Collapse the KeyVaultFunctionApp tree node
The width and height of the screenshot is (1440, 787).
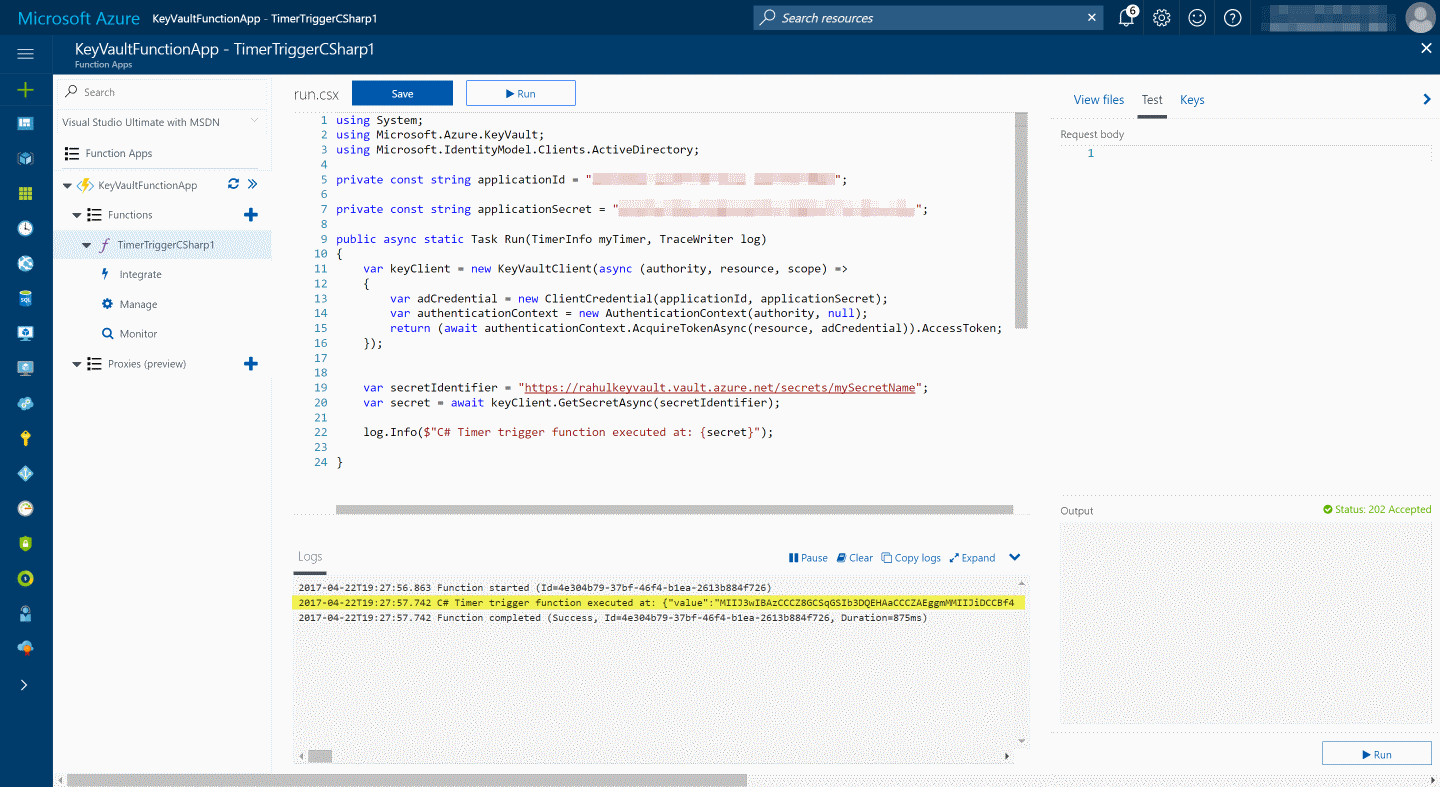67,185
